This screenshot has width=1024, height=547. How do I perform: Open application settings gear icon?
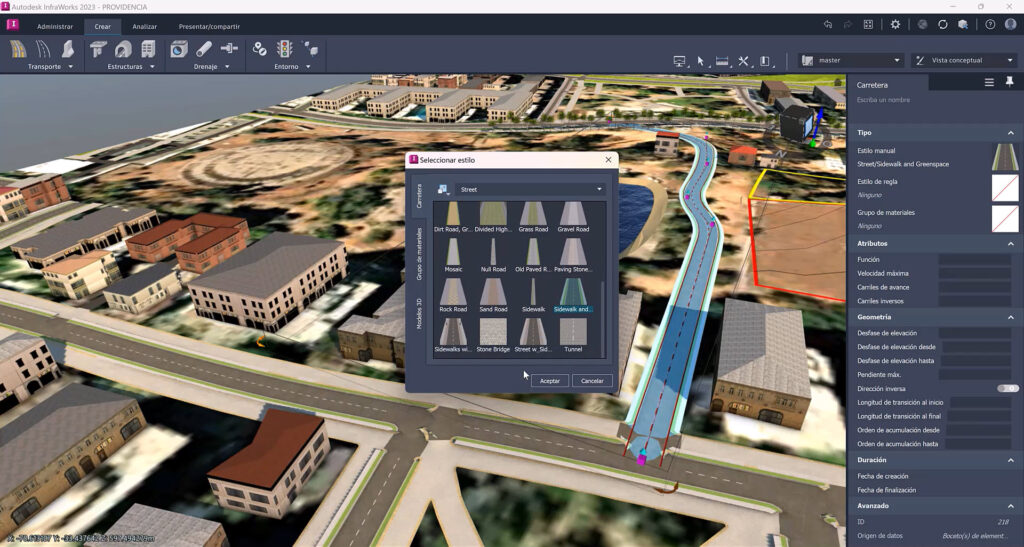pos(895,24)
